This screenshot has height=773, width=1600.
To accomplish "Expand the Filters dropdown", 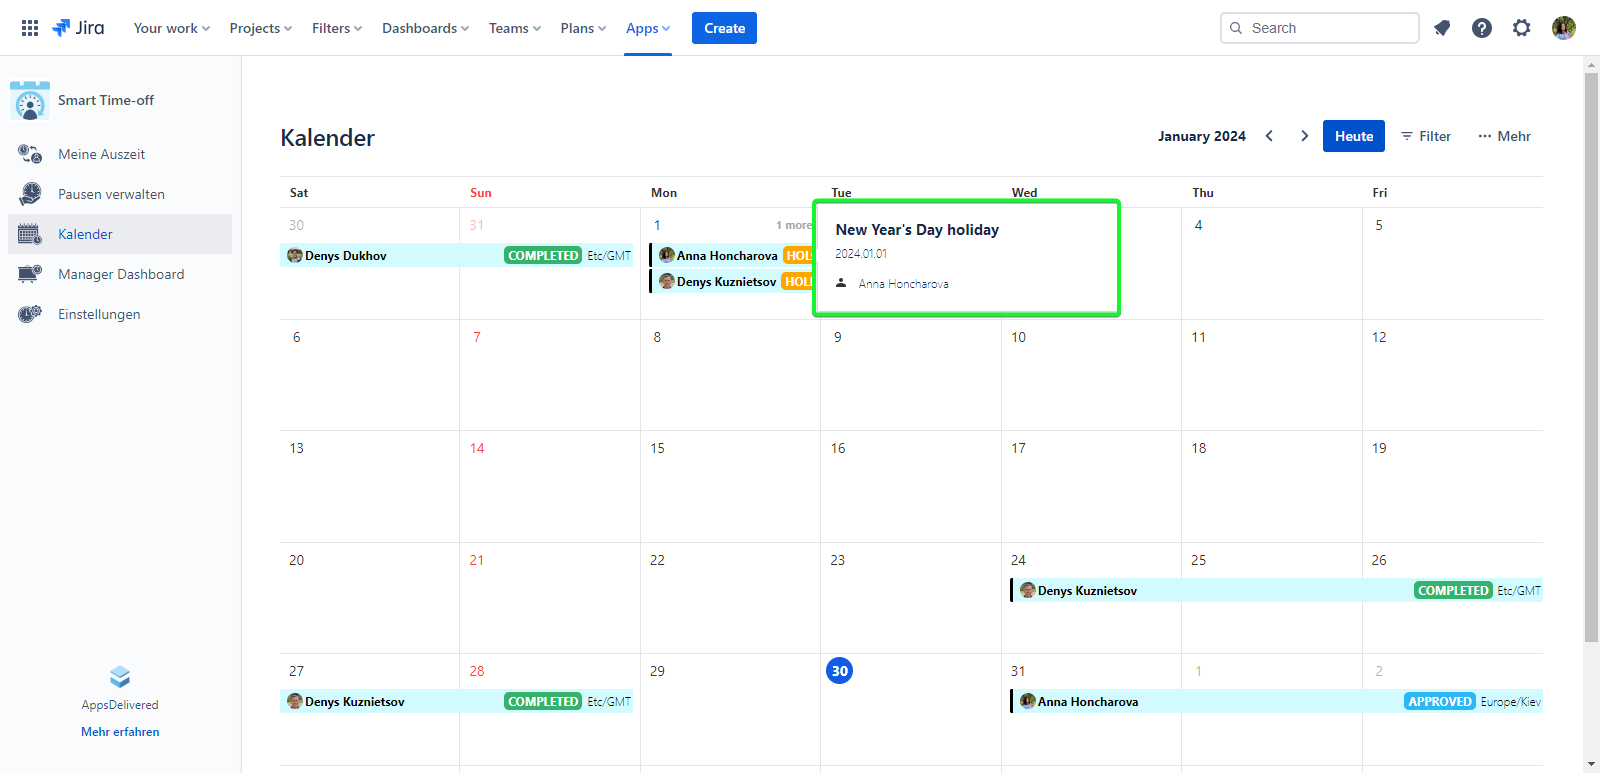I will 336,28.
